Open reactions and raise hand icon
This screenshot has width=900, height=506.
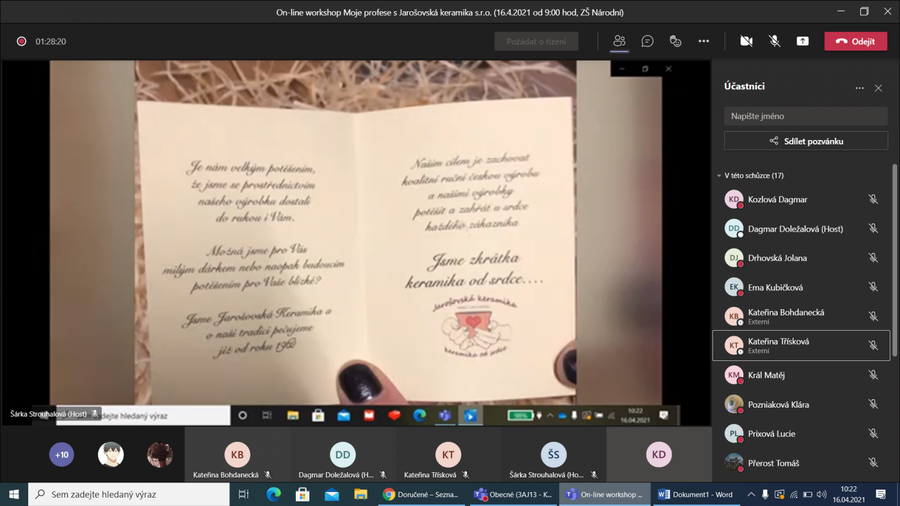point(676,41)
